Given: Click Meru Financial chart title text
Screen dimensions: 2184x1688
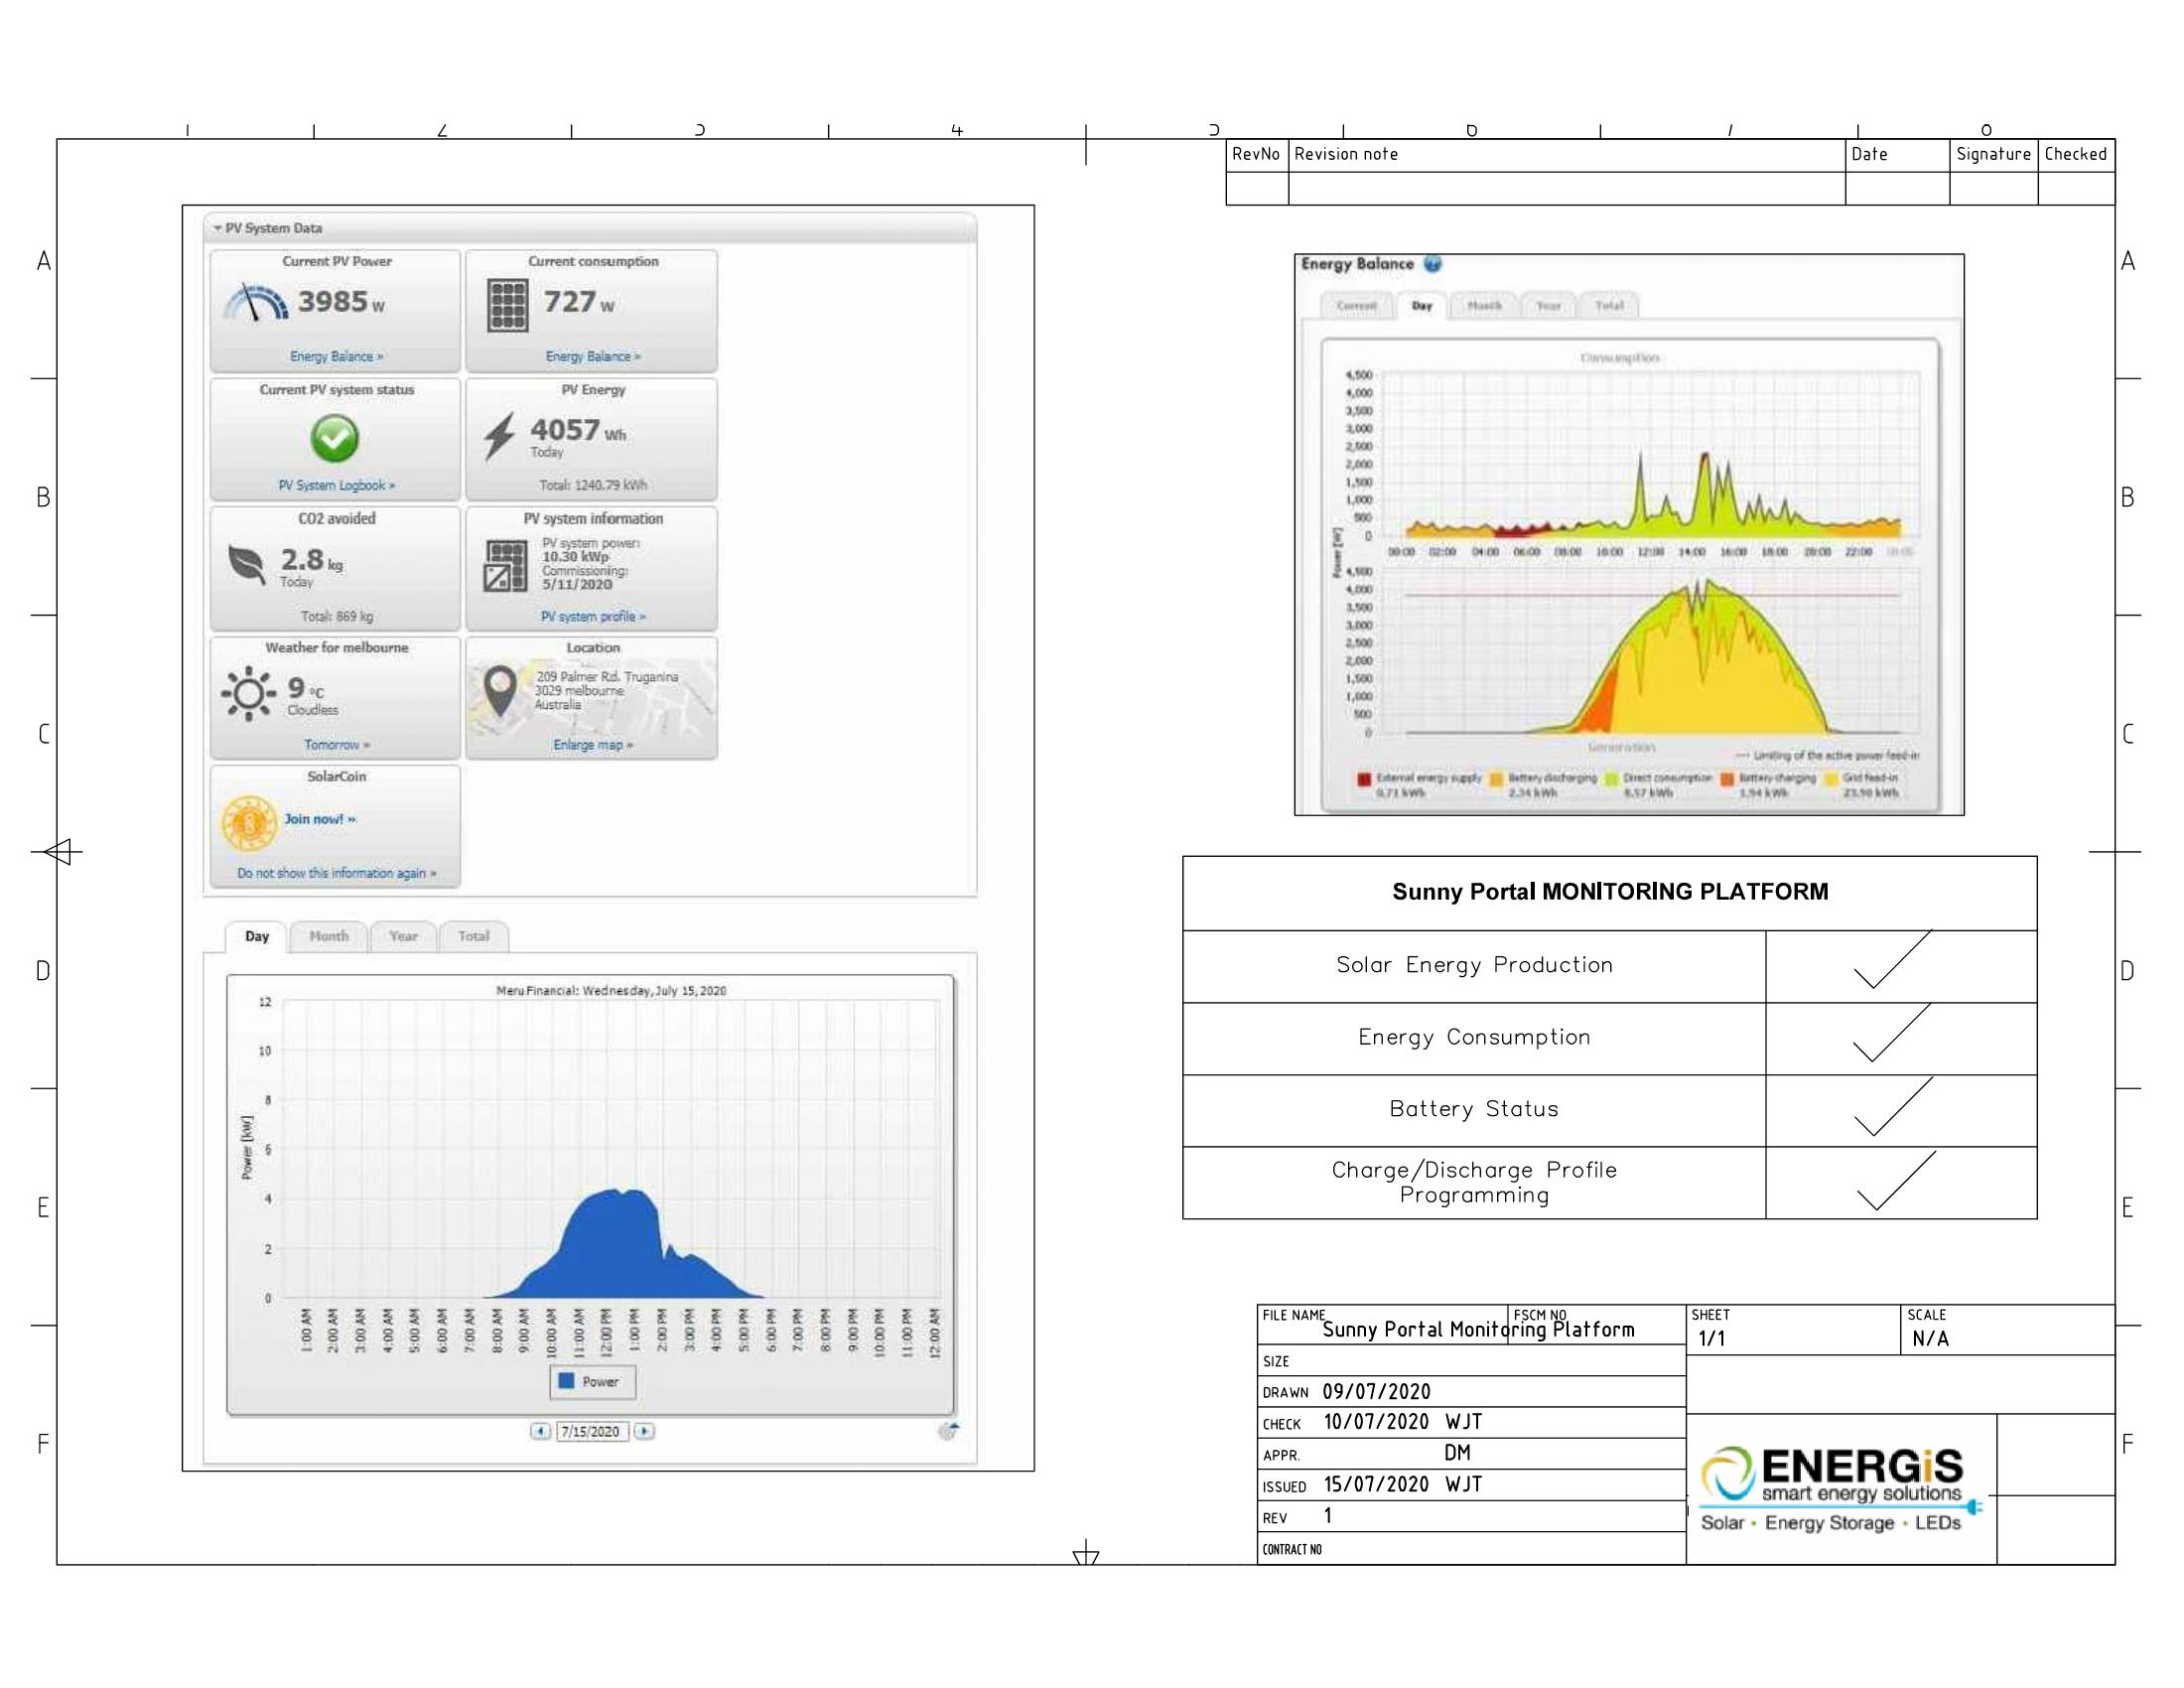Looking at the screenshot, I should click(x=611, y=991).
